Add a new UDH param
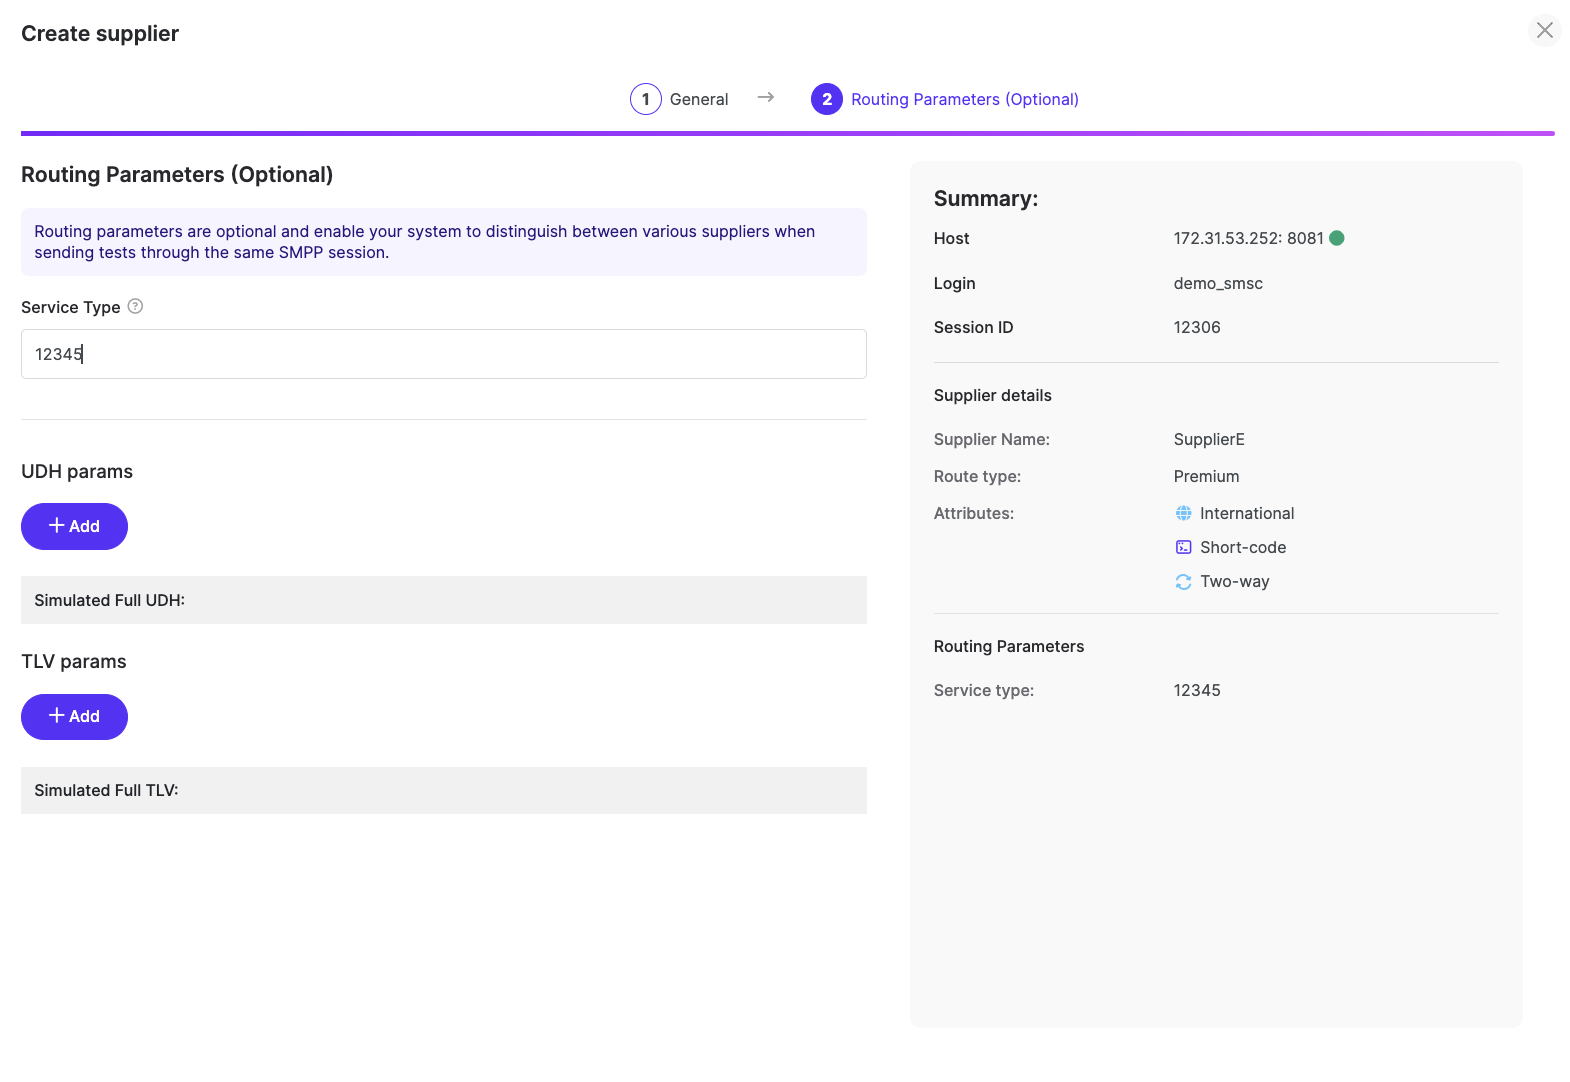Viewport: 1570px width, 1082px height. point(74,527)
